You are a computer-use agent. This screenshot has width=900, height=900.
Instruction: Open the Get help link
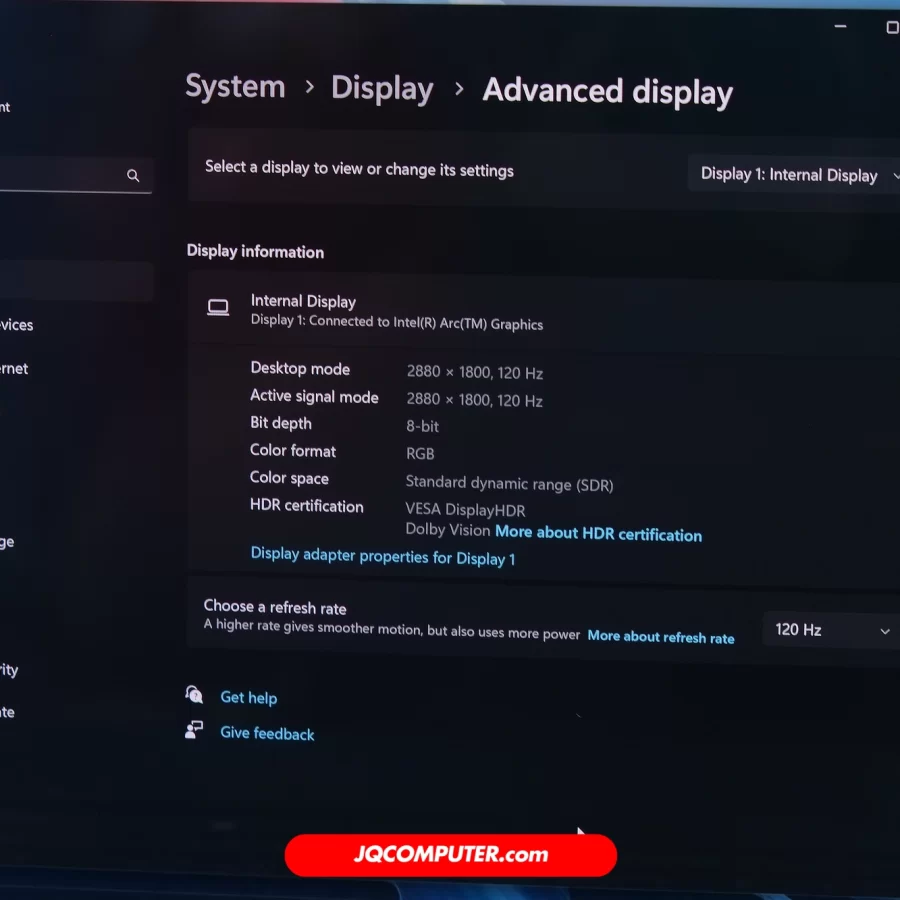[x=248, y=698]
